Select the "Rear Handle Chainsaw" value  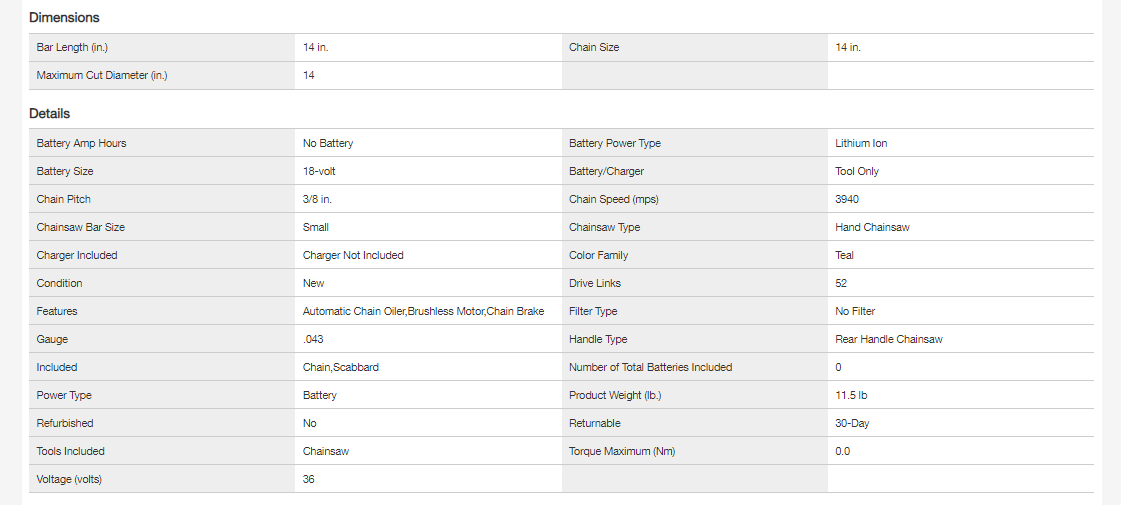tap(889, 339)
